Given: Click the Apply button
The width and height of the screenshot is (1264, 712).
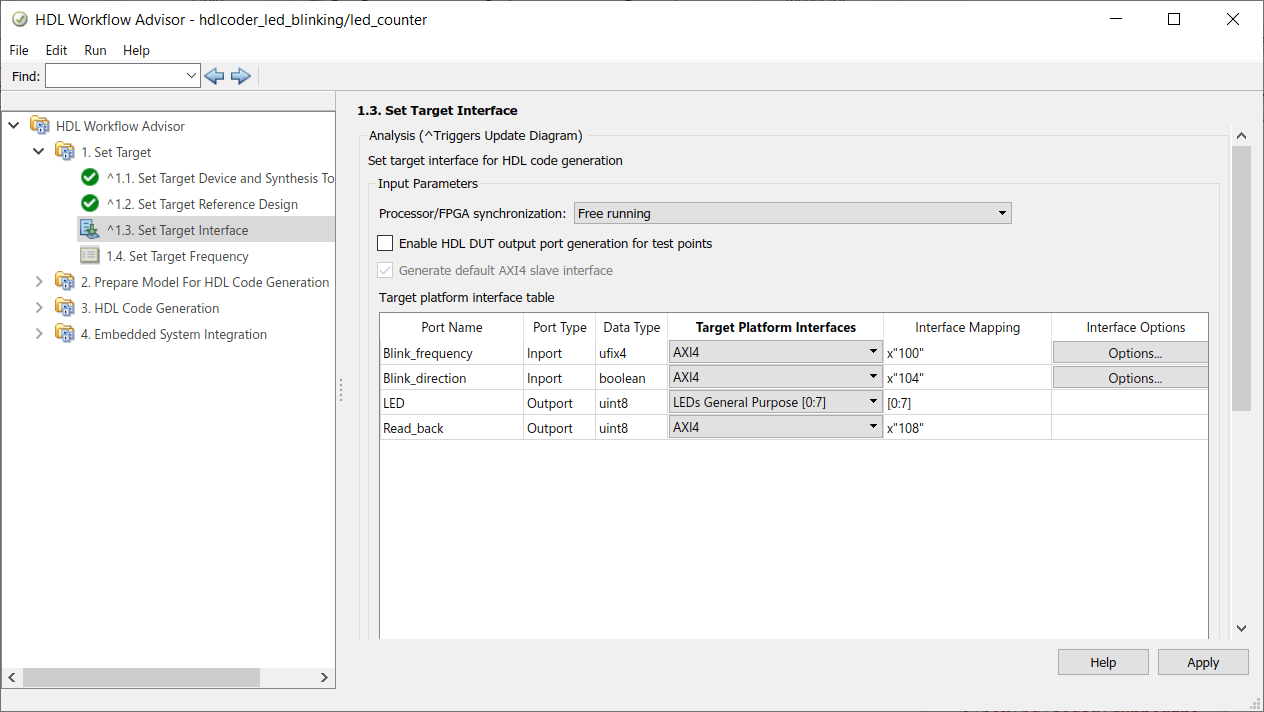Looking at the screenshot, I should 1202,662.
